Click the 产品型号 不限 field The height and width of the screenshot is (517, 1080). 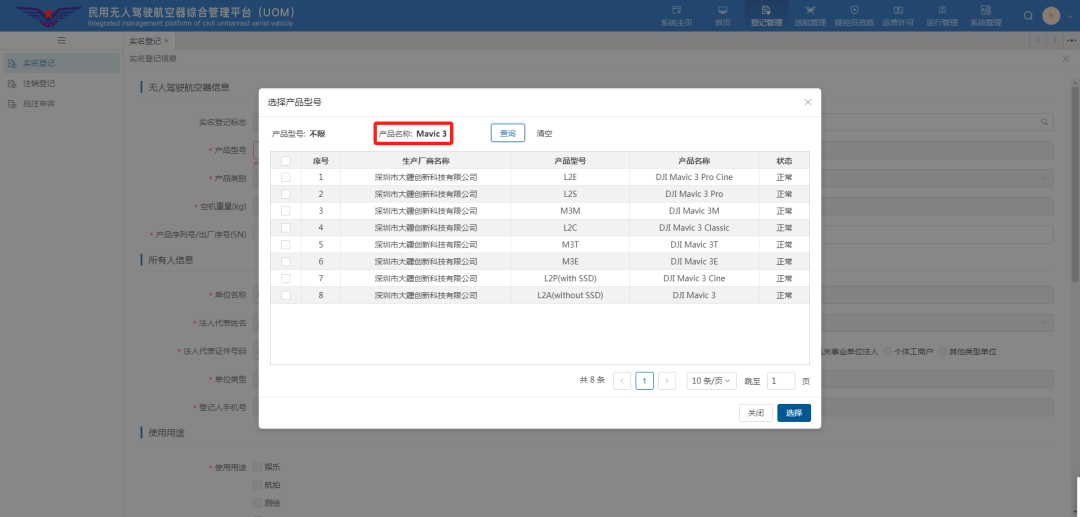click(x=298, y=134)
